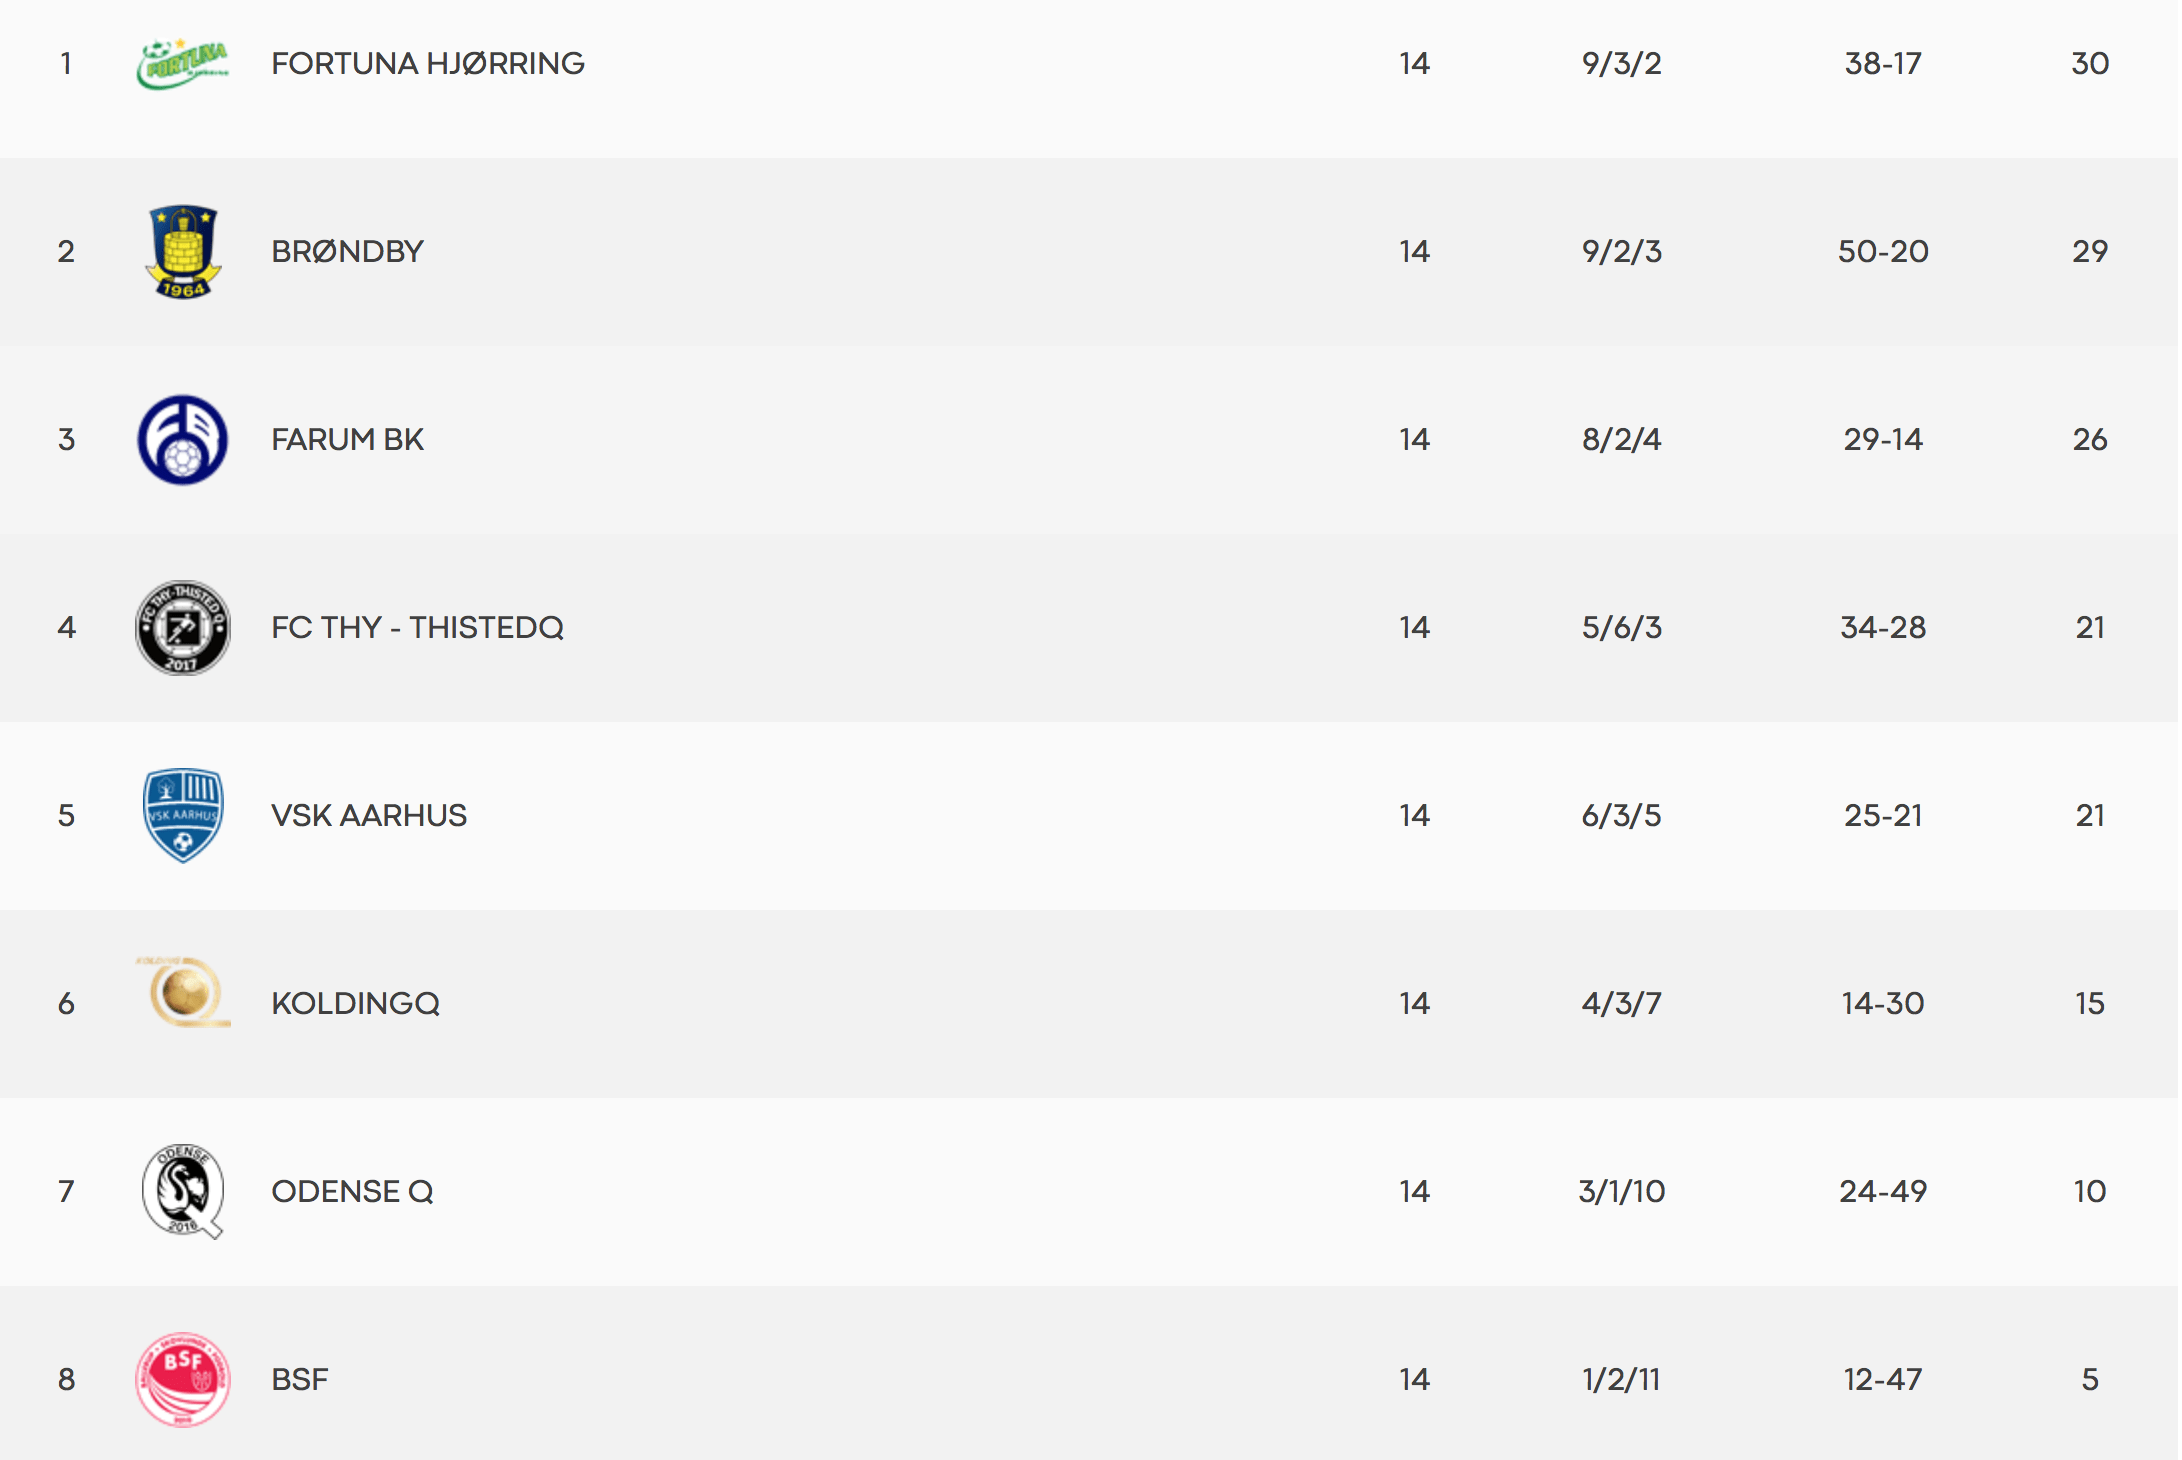Select the FC THY - THISTEDQ team name
2182x1460 pixels.
point(418,628)
